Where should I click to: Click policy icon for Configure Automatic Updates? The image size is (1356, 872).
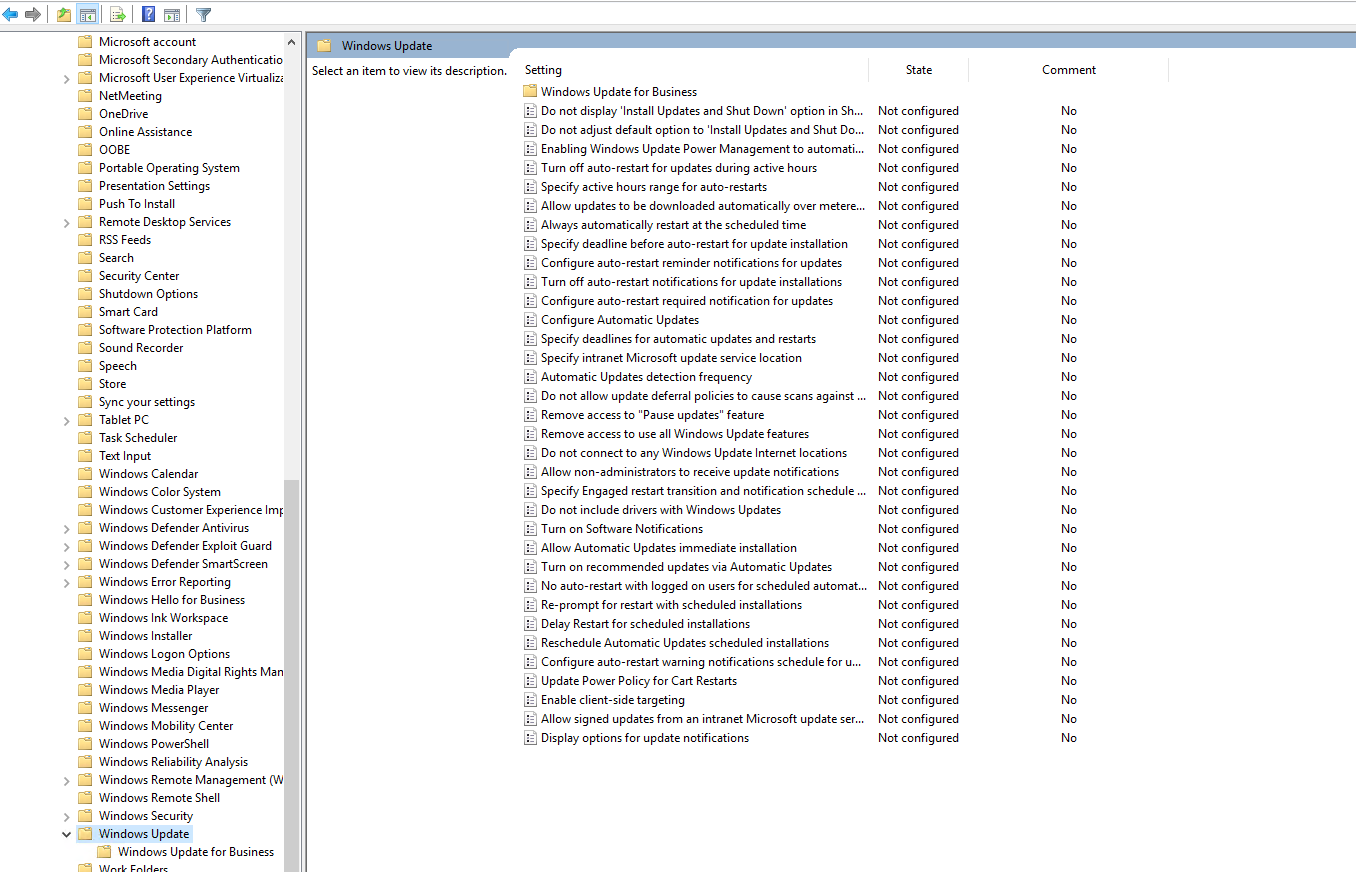pos(531,320)
